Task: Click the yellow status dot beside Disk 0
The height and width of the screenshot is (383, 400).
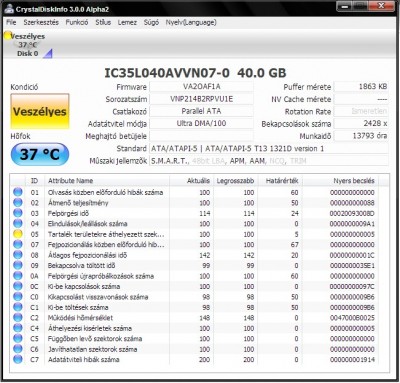Action: 8,36
